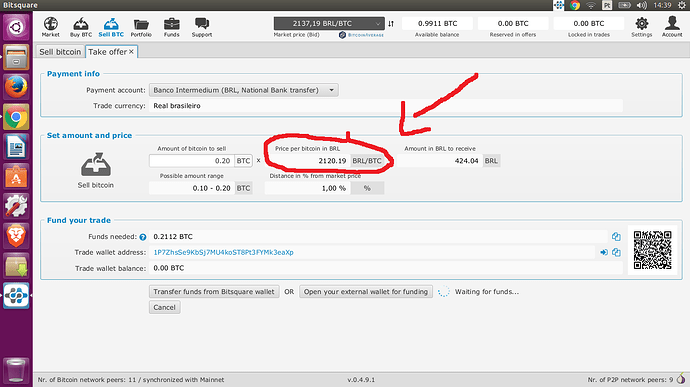Screen dimensions: 690x387
Task: Click the v.0.4.9.1 version label
Action: (x=361, y=380)
